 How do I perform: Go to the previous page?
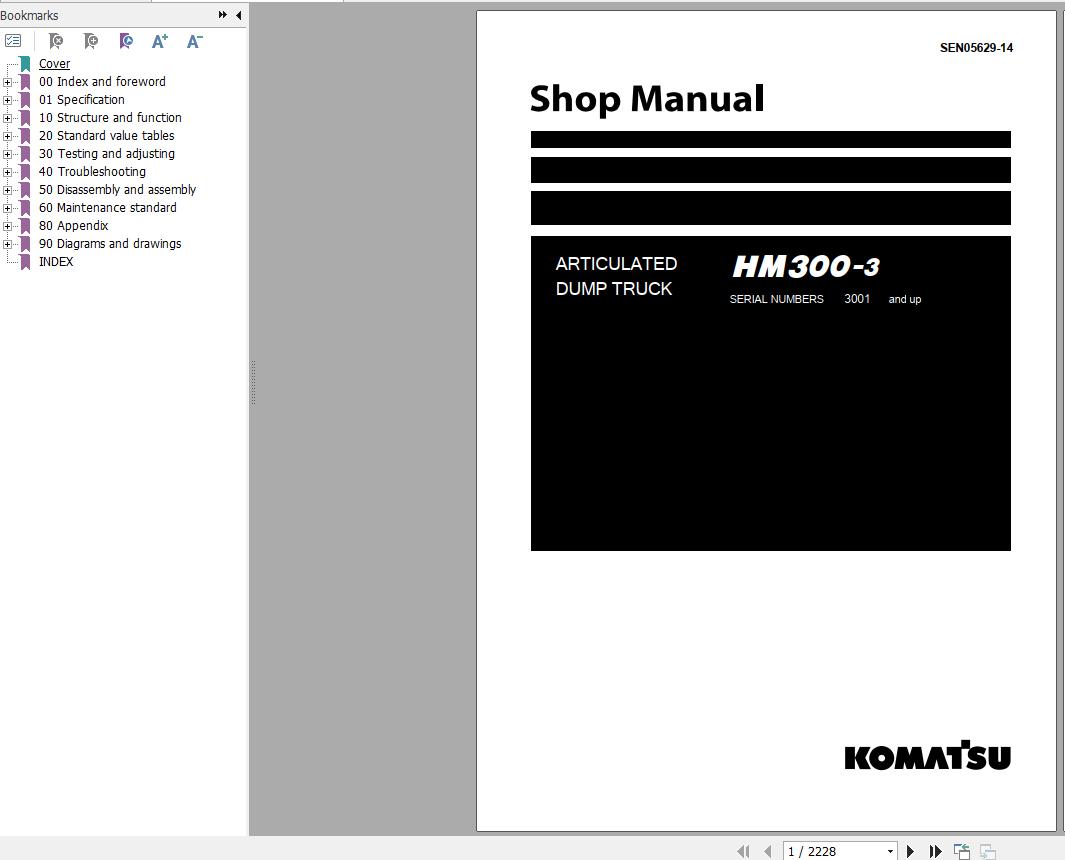click(x=768, y=851)
